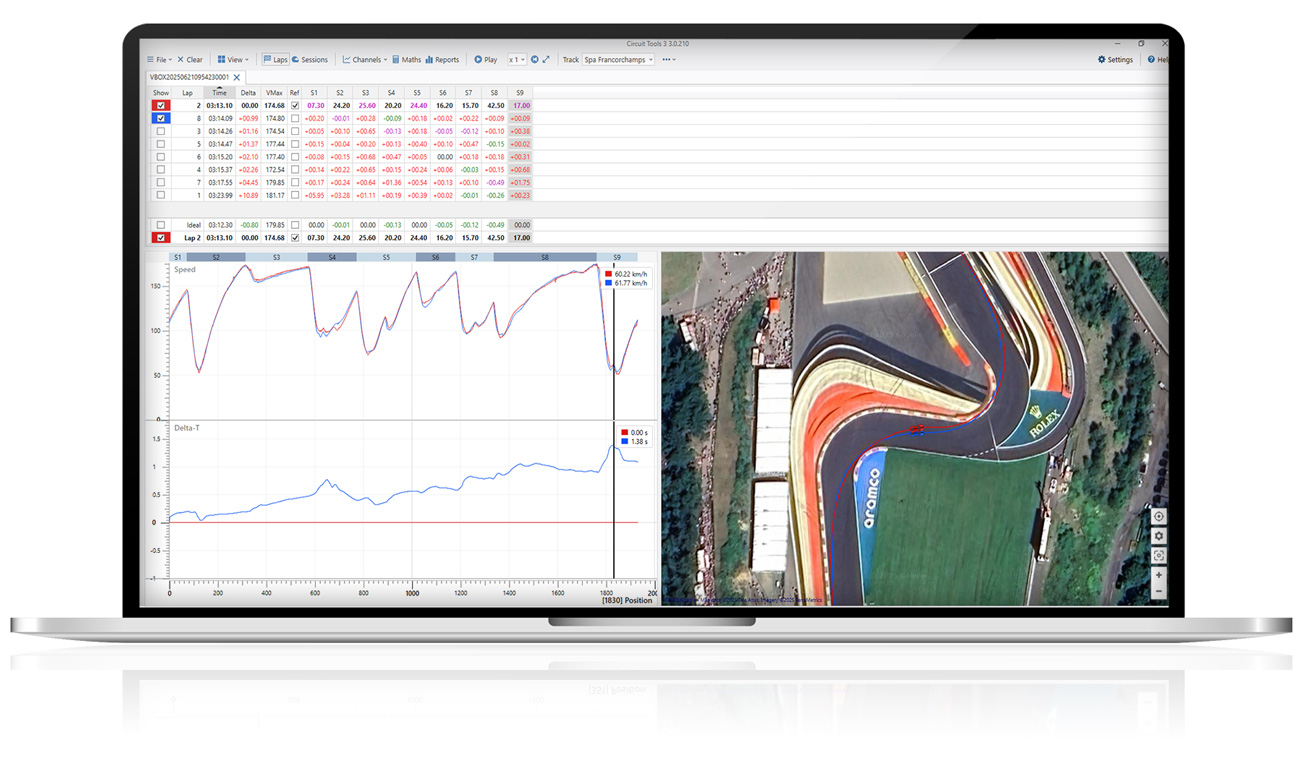Open the Maths calculator tool
Screen dimensions: 1300x783
tap(406, 60)
